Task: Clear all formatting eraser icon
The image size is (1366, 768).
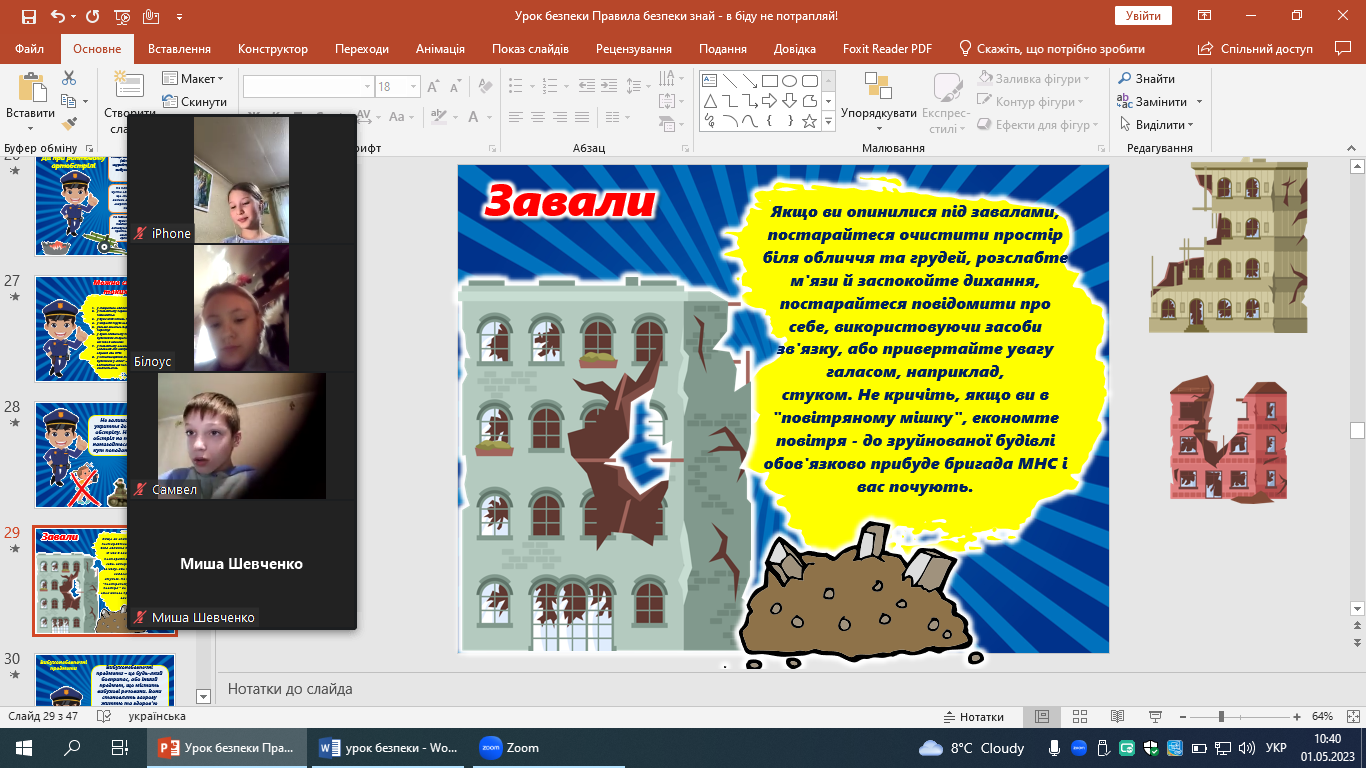Action: [x=486, y=87]
